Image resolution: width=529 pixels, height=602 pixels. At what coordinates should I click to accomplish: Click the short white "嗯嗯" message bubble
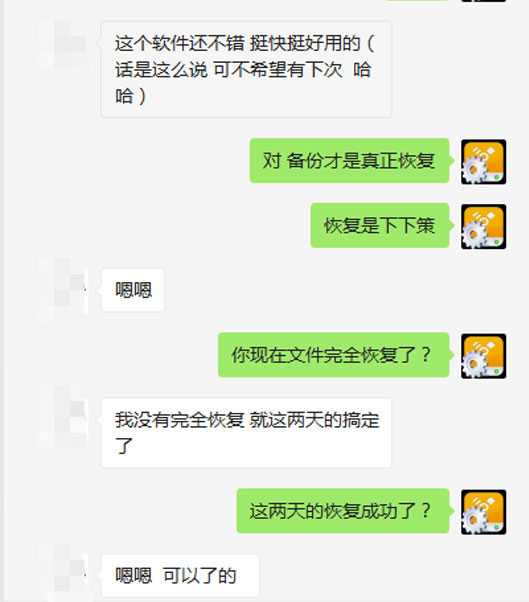[x=133, y=290]
